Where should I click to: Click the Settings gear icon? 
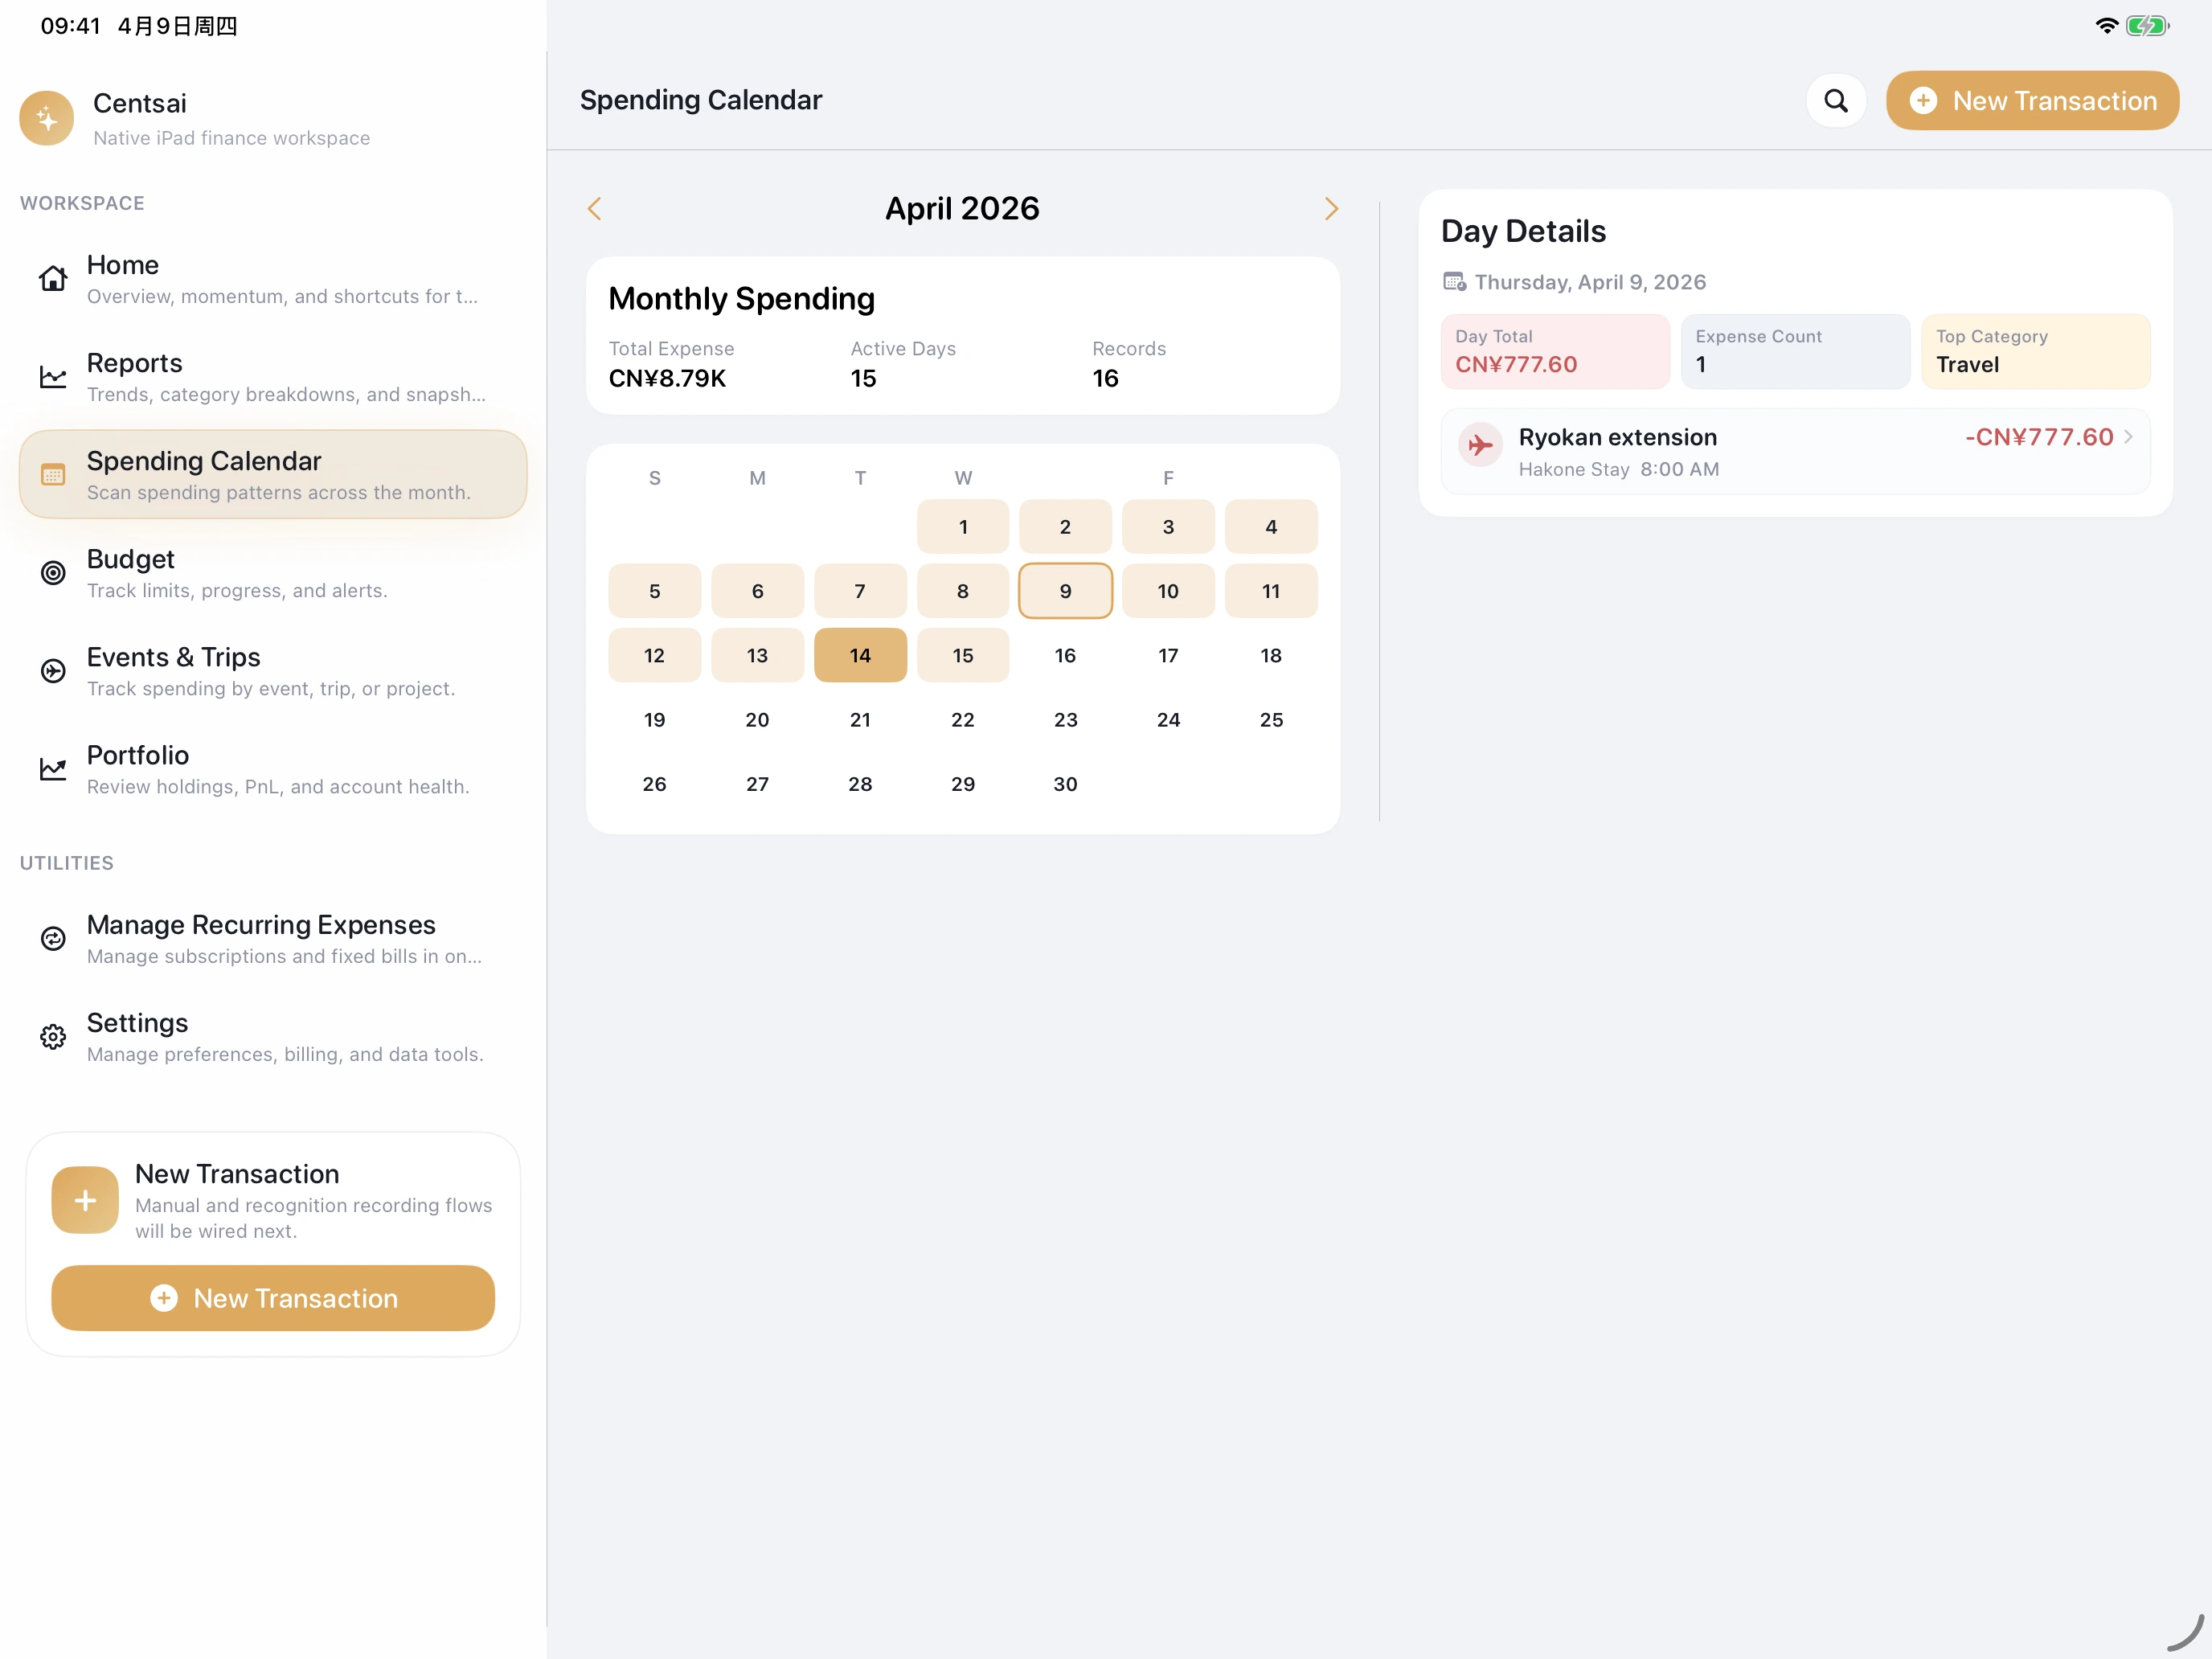pos(53,1036)
